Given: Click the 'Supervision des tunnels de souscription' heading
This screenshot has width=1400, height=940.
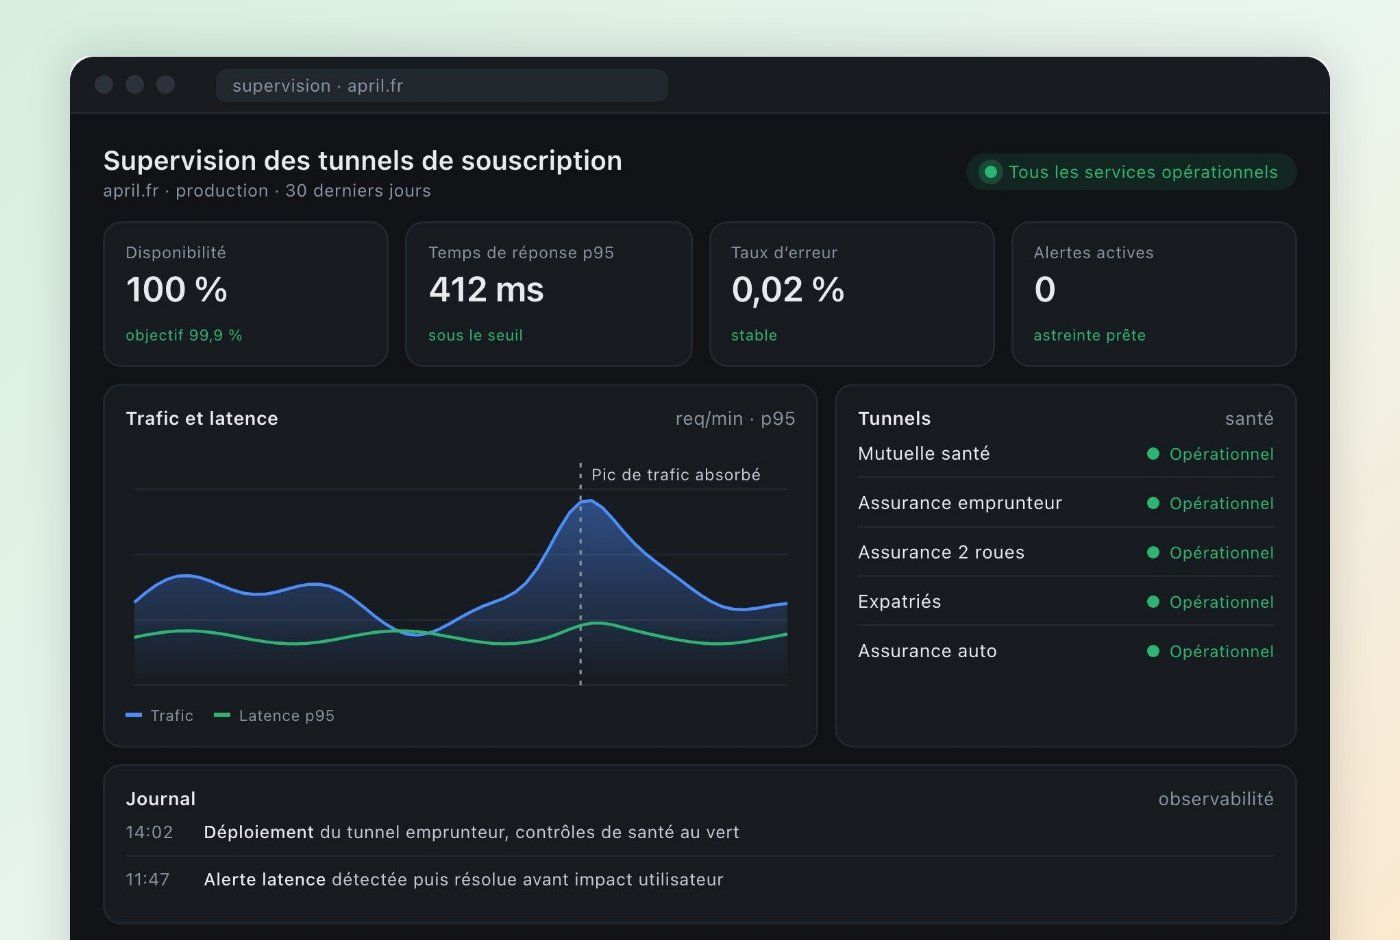Looking at the screenshot, I should pos(363,161).
